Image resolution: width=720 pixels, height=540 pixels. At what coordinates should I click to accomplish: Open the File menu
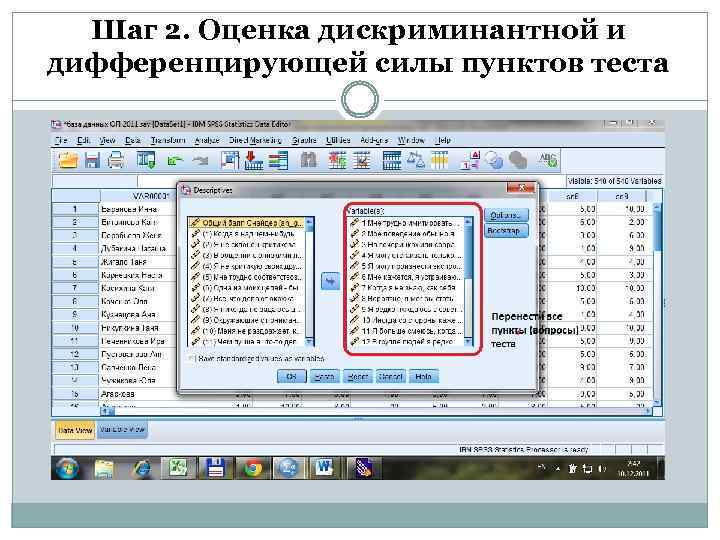pos(61,141)
